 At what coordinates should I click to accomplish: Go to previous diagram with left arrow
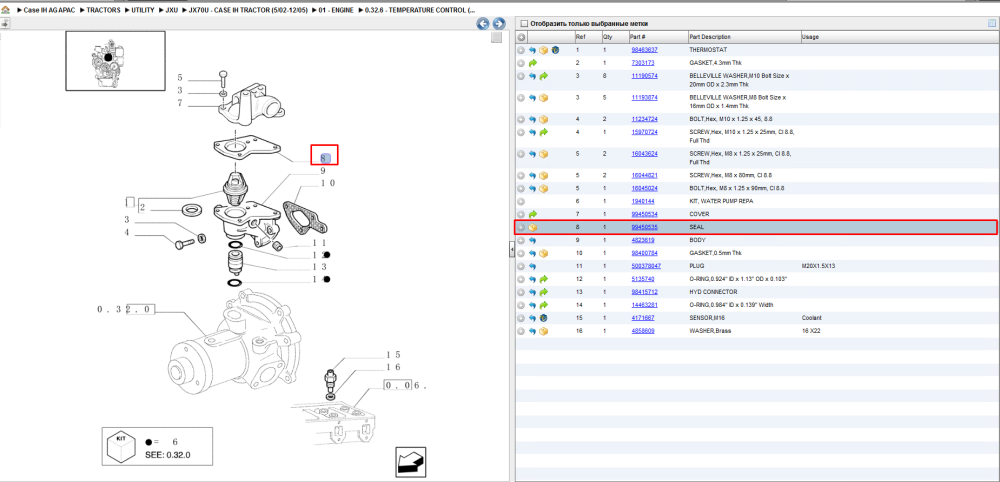(483, 24)
